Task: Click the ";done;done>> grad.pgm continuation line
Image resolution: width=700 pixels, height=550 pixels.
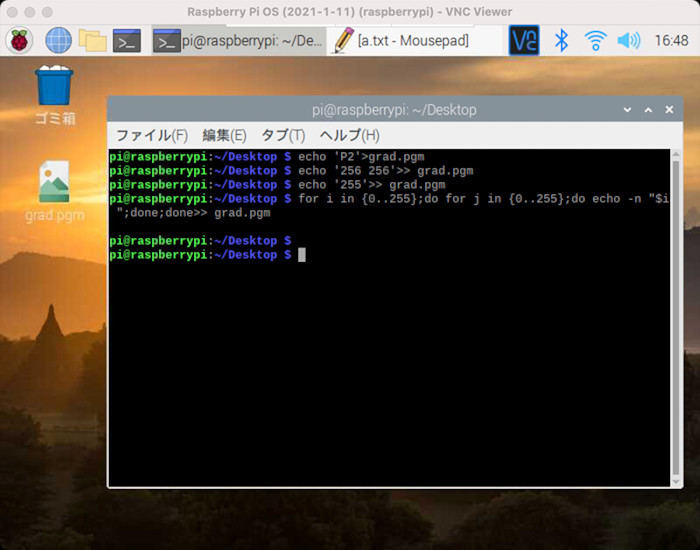Action: point(193,213)
